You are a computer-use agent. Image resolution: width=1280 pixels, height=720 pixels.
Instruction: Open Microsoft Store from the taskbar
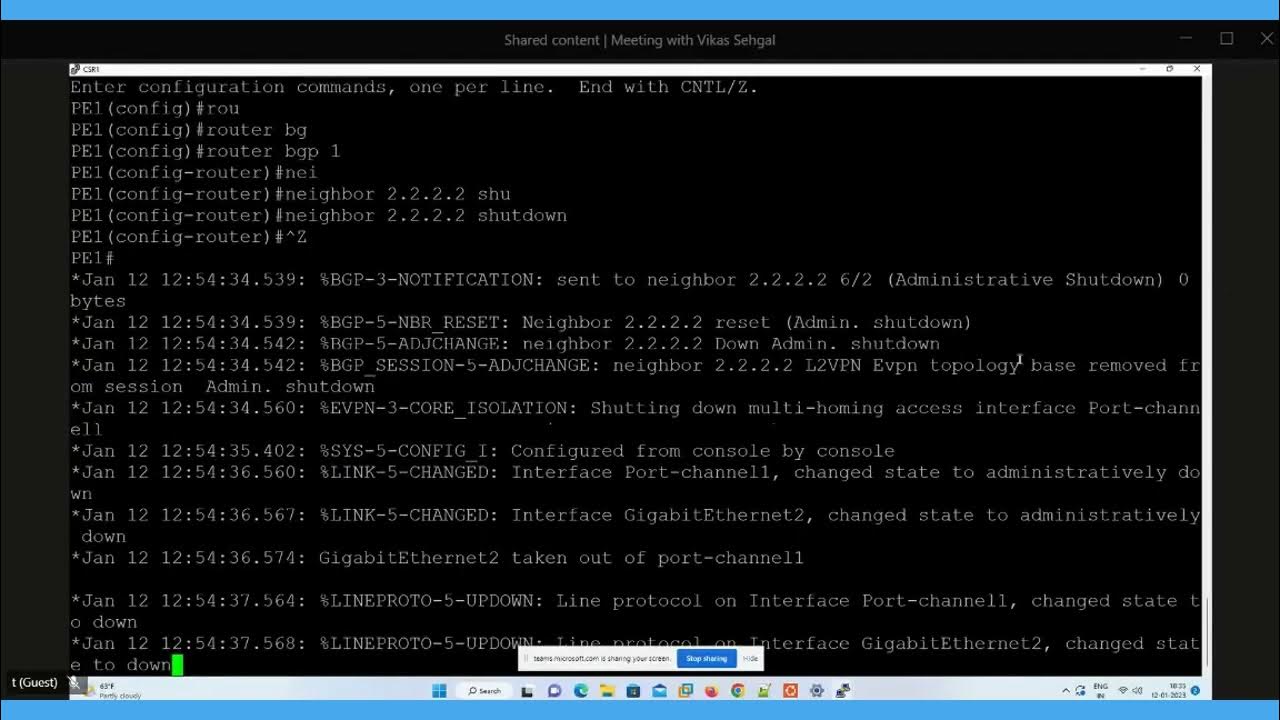(x=633, y=691)
